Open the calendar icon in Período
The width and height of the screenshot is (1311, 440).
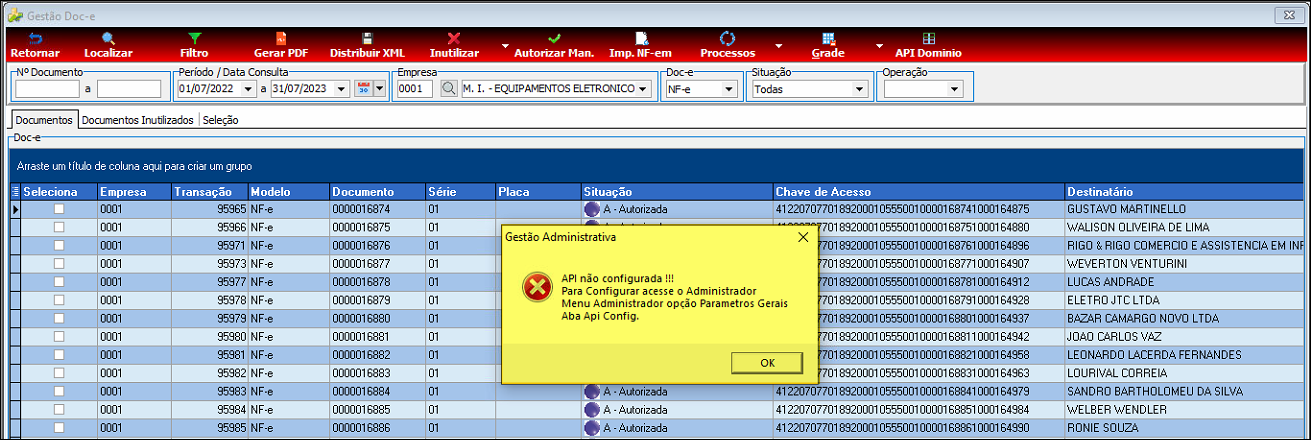click(x=363, y=89)
